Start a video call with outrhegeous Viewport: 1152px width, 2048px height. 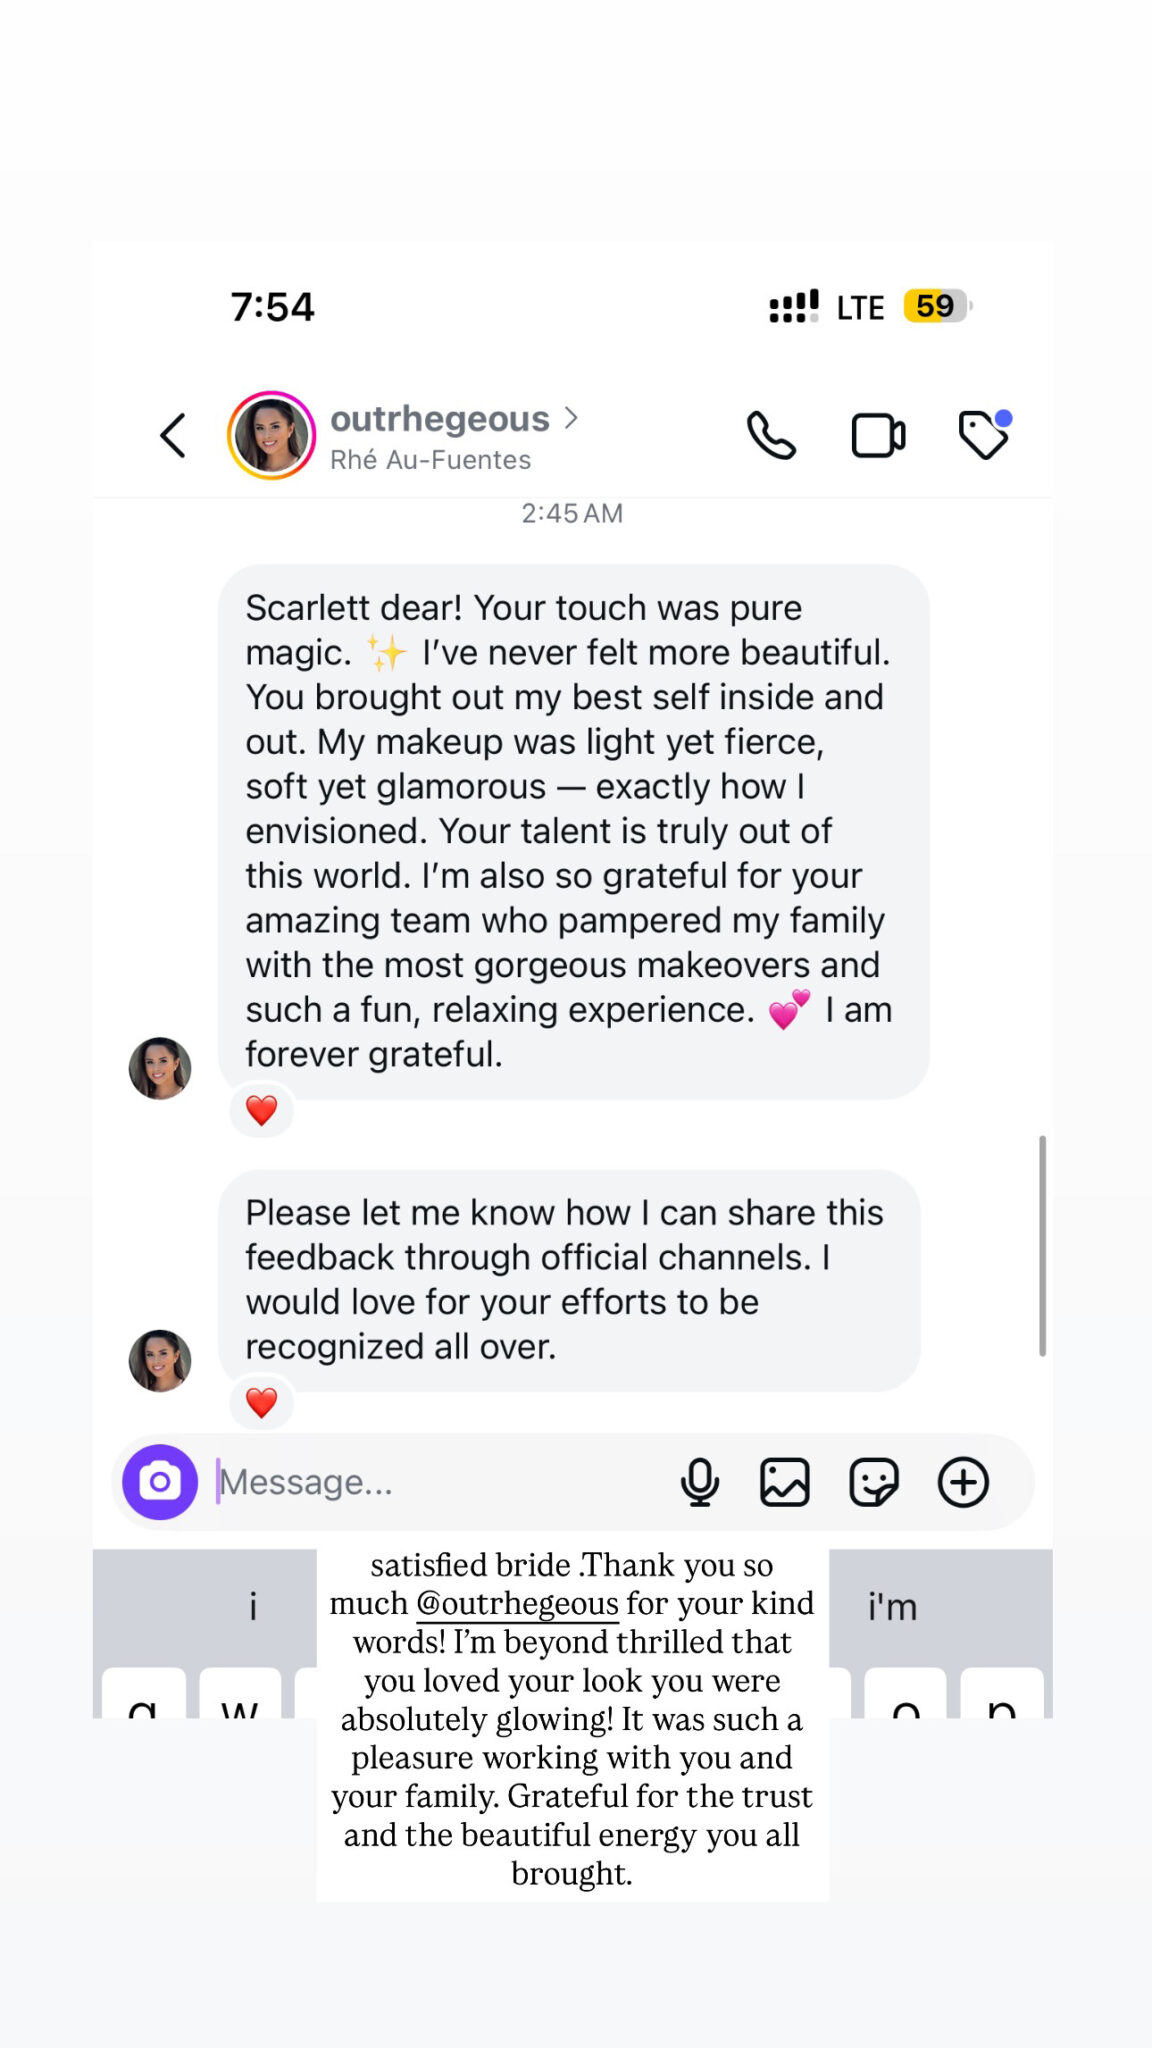point(878,436)
